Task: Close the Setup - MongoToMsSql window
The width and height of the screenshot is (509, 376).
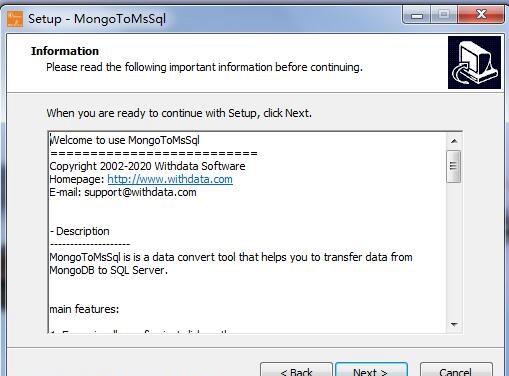Action: click(x=481, y=15)
